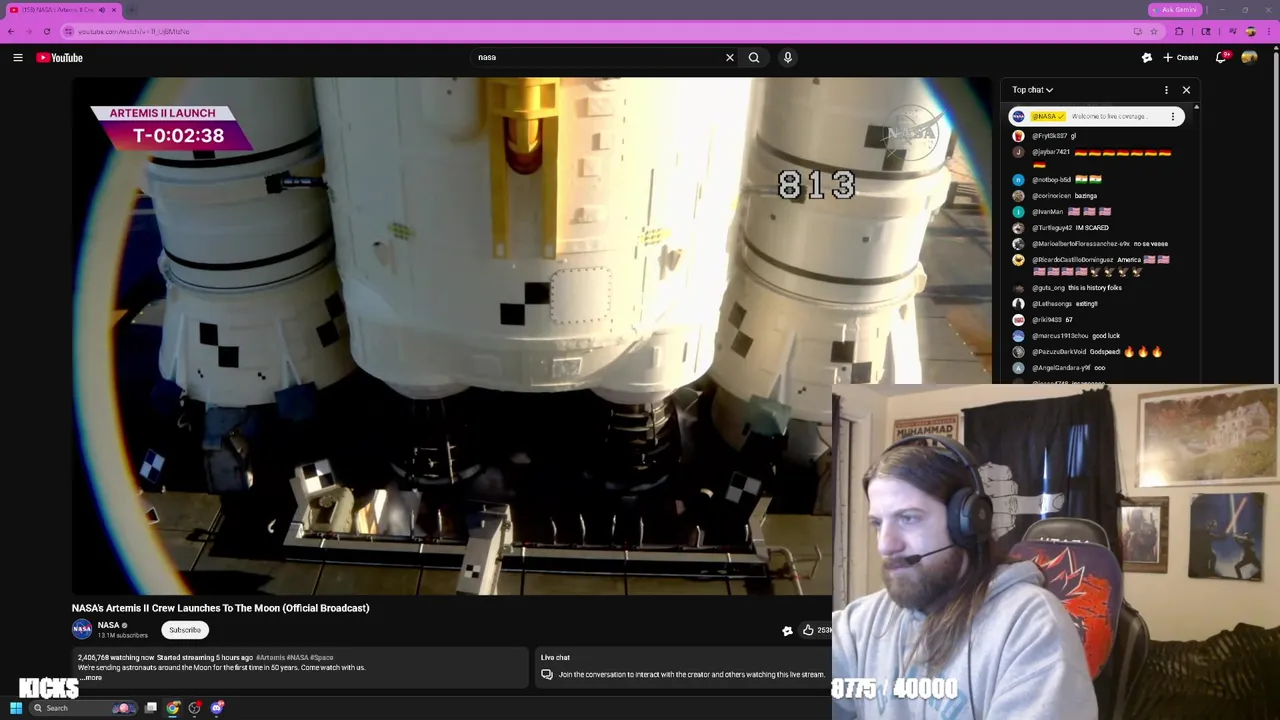The image size is (1280, 720).
Task: Open Chrome from the taskbar
Action: (173, 708)
